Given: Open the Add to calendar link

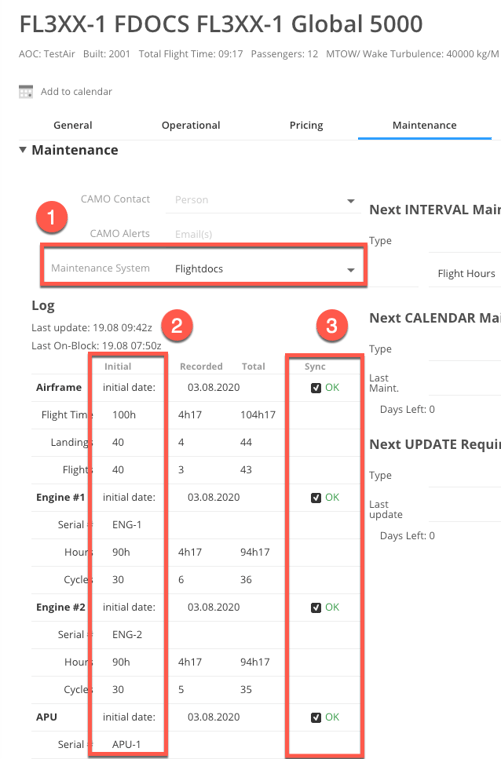Looking at the screenshot, I should (76, 91).
